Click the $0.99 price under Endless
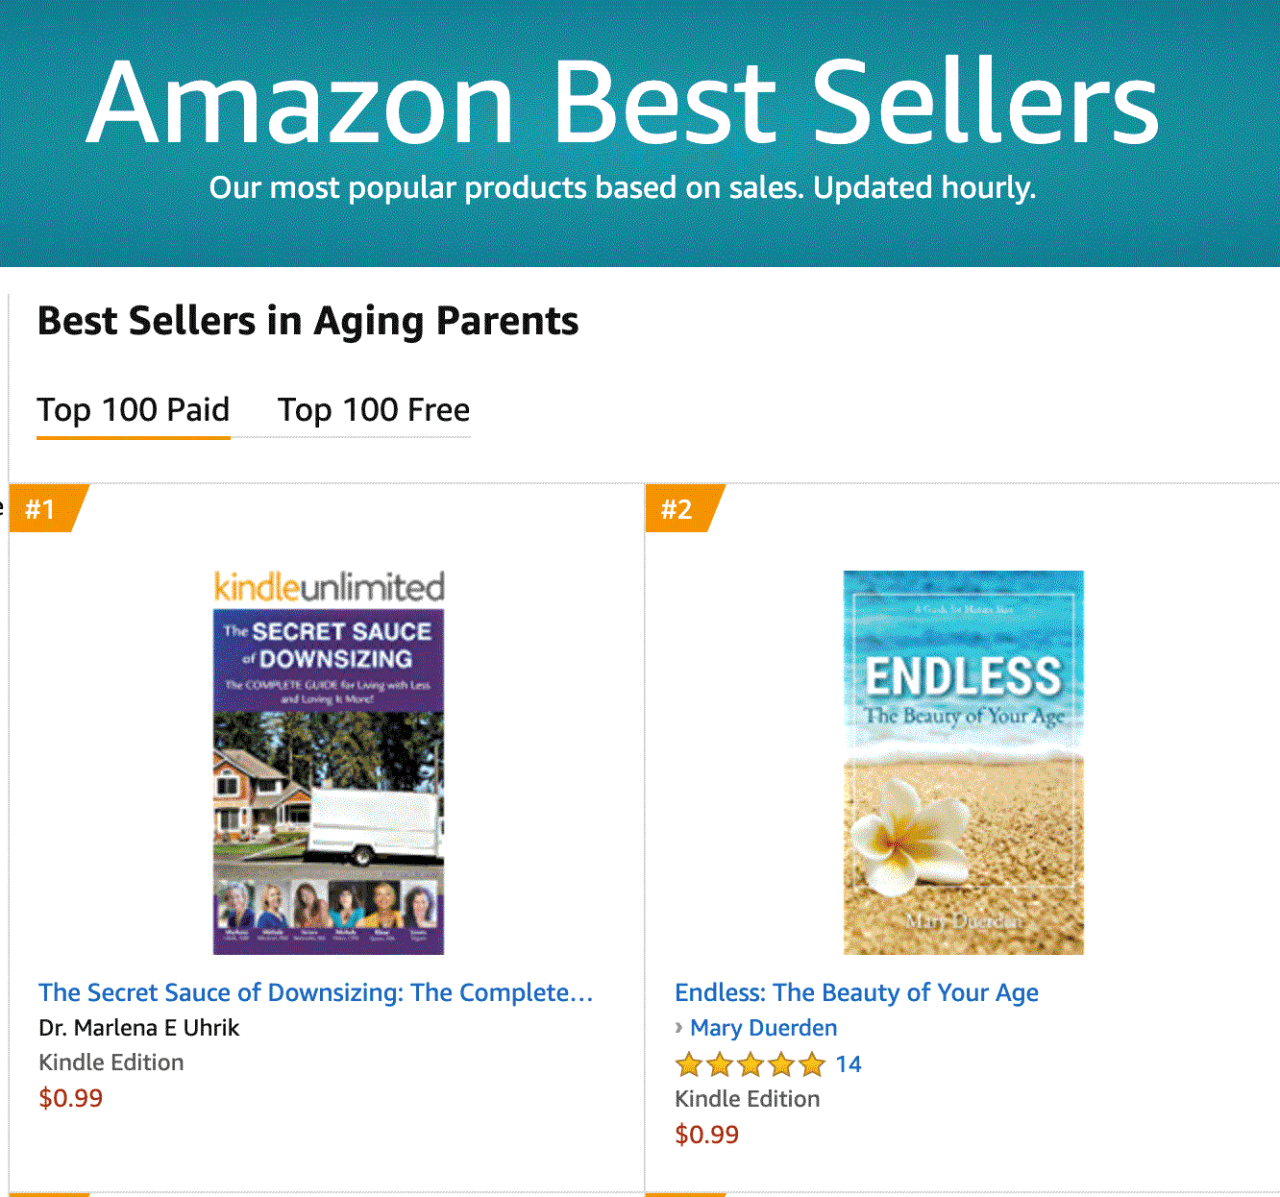This screenshot has height=1197, width=1280. (707, 1134)
